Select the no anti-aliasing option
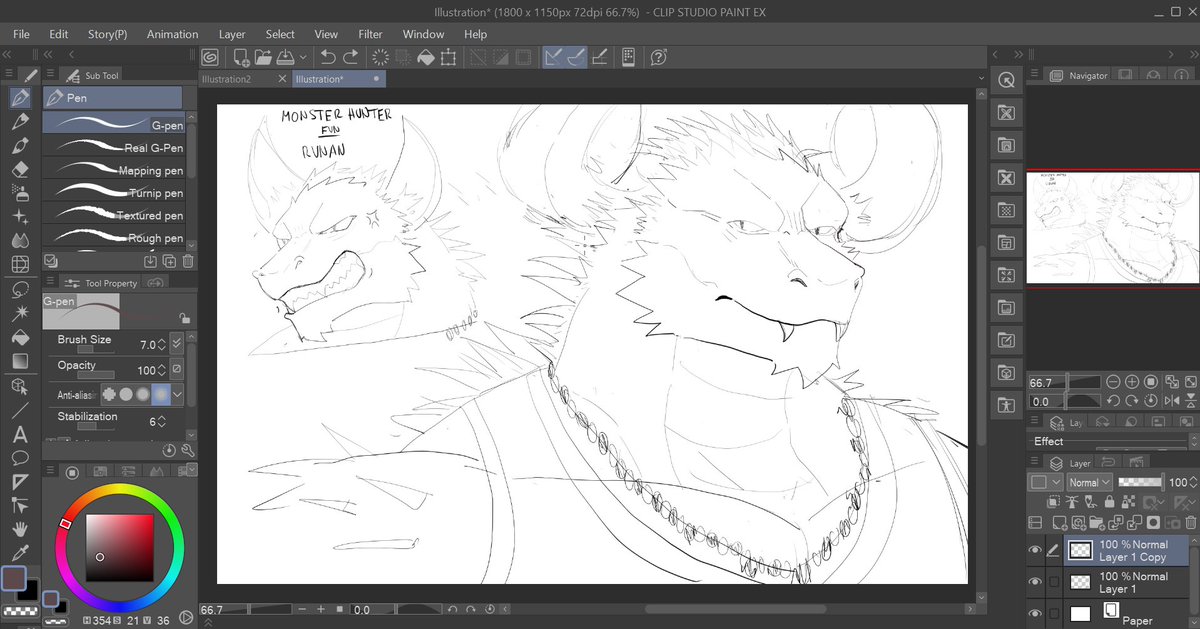The height and width of the screenshot is (629, 1200). 108,395
